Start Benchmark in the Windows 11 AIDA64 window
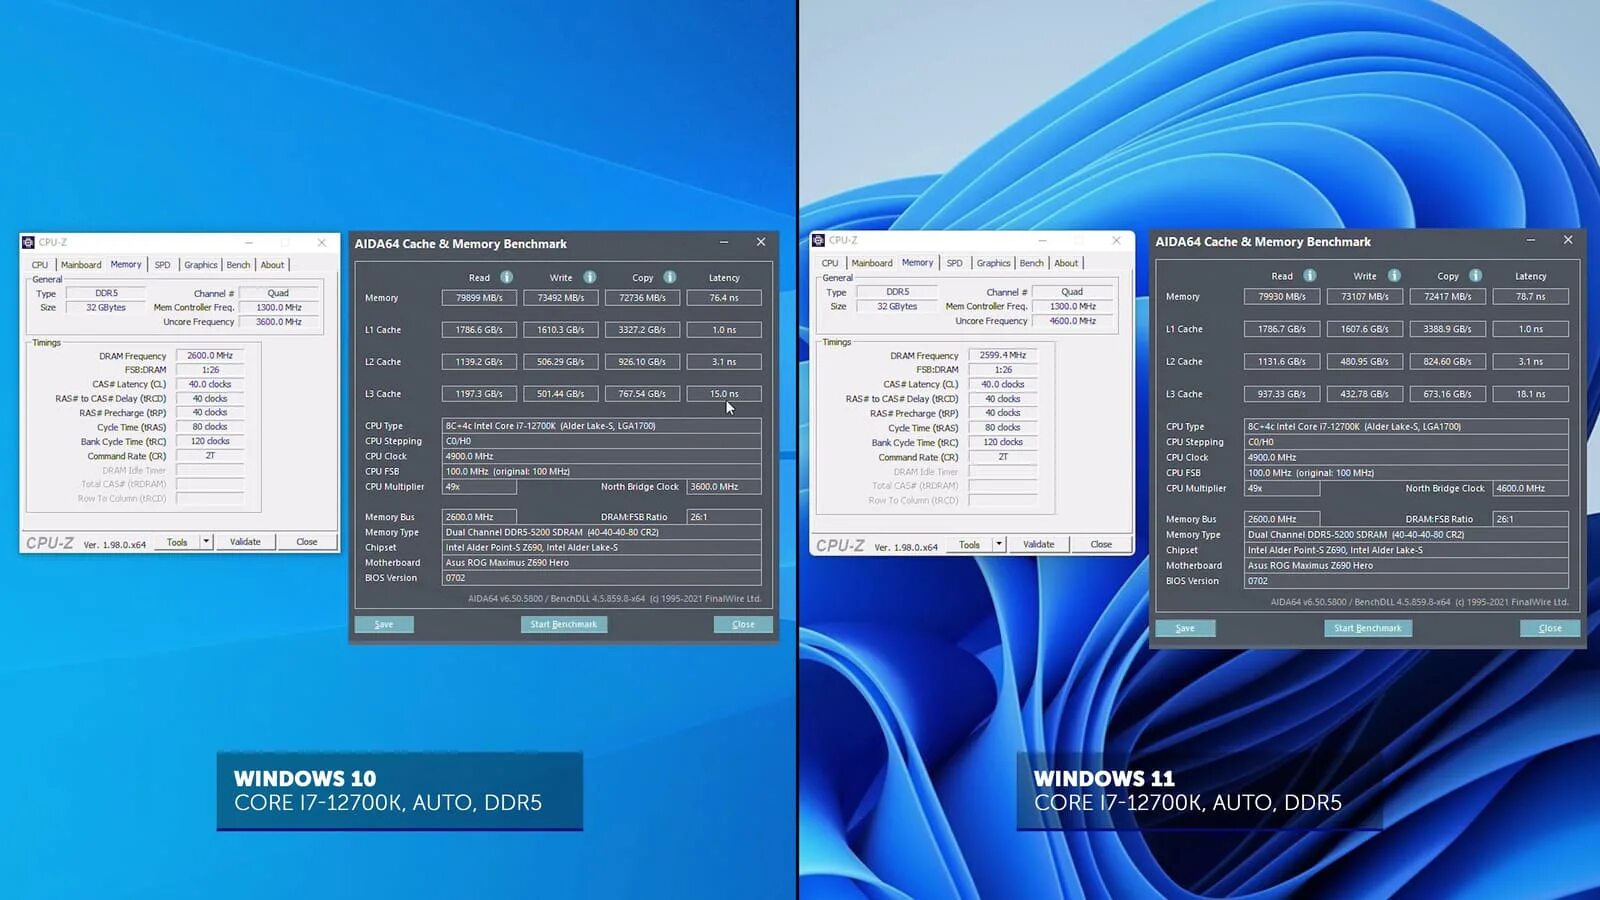This screenshot has height=900, width=1600. click(1368, 628)
